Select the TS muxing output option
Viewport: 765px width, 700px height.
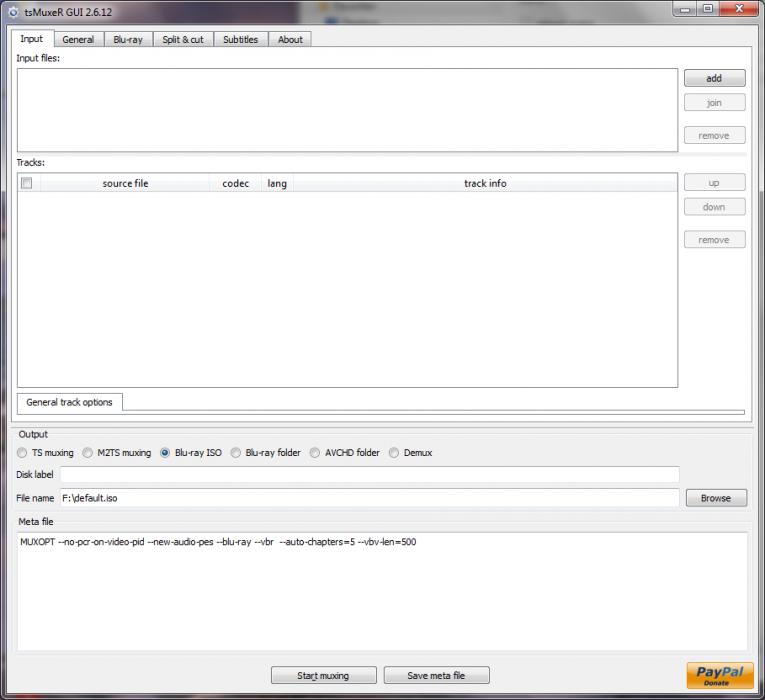pos(45,453)
